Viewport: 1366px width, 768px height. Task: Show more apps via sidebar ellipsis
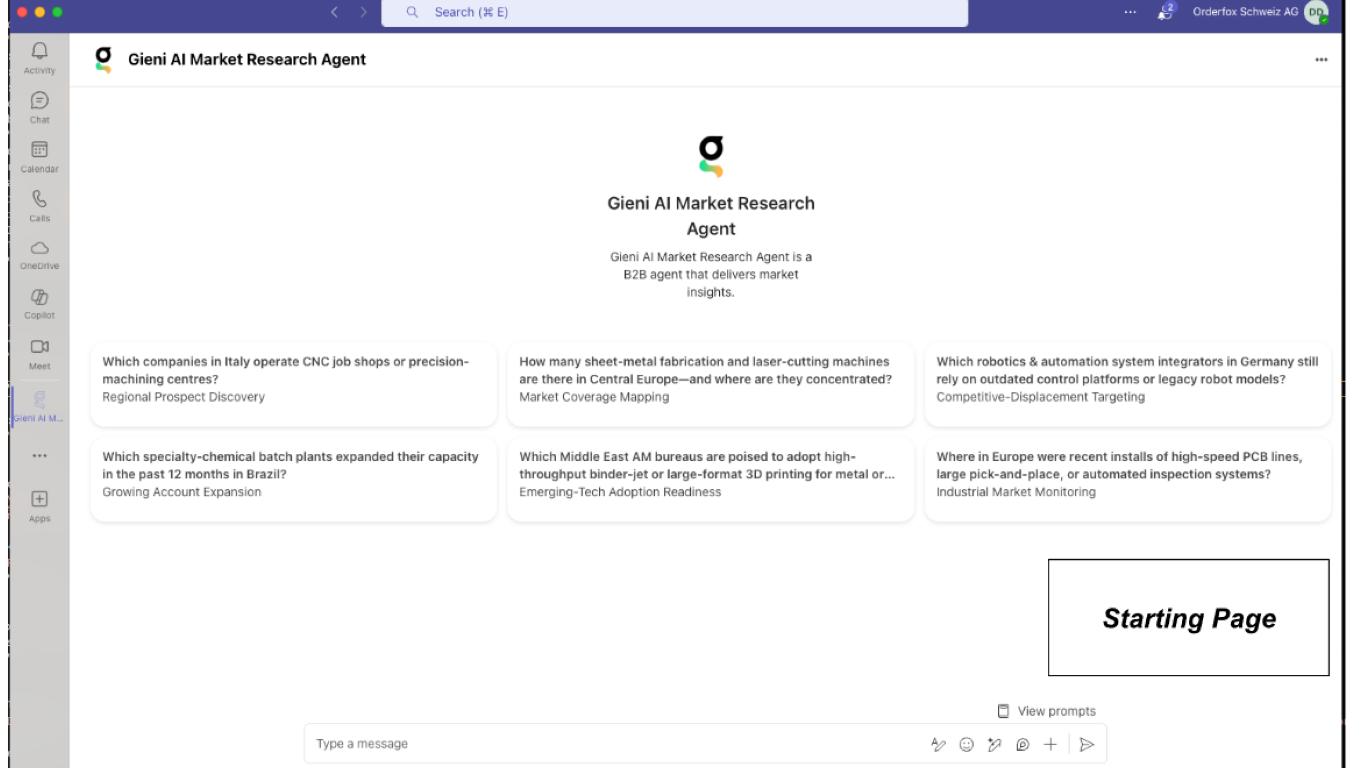(x=39, y=455)
